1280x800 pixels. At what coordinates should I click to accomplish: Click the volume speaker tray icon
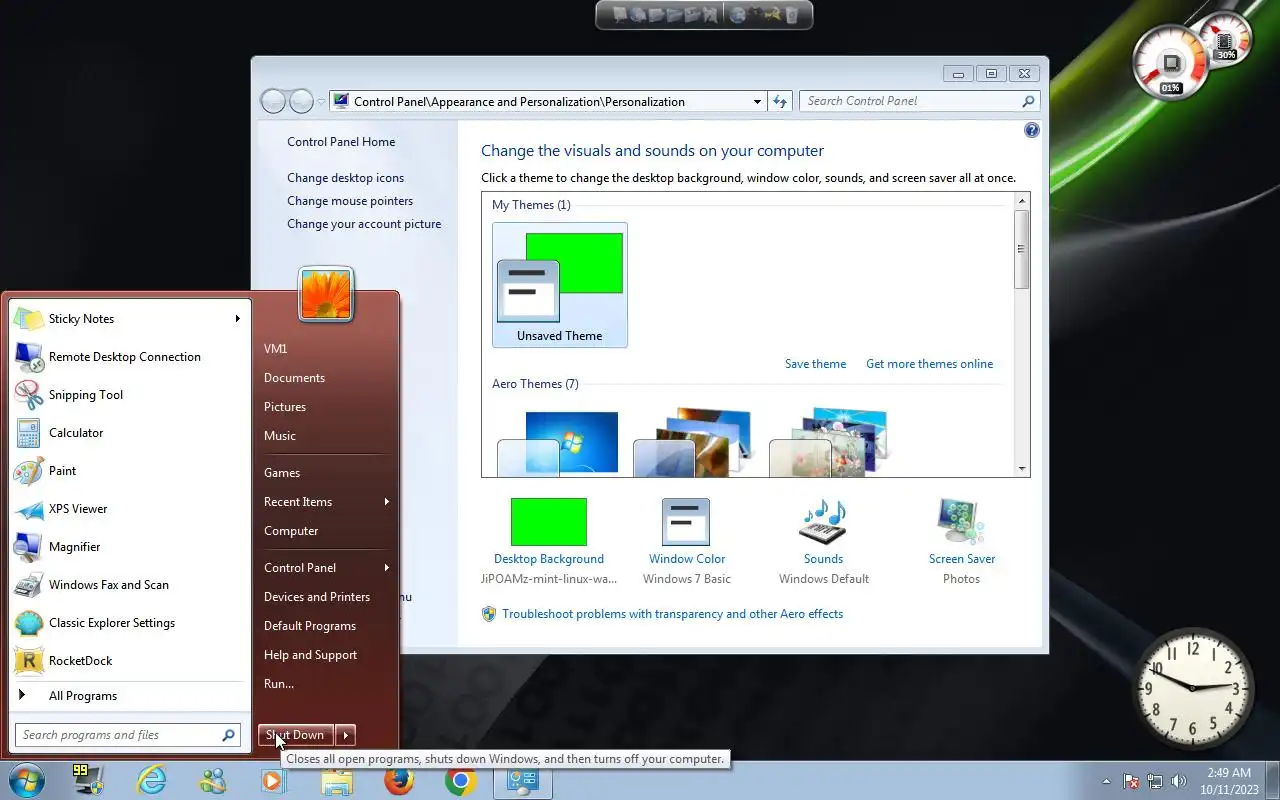click(x=1179, y=781)
